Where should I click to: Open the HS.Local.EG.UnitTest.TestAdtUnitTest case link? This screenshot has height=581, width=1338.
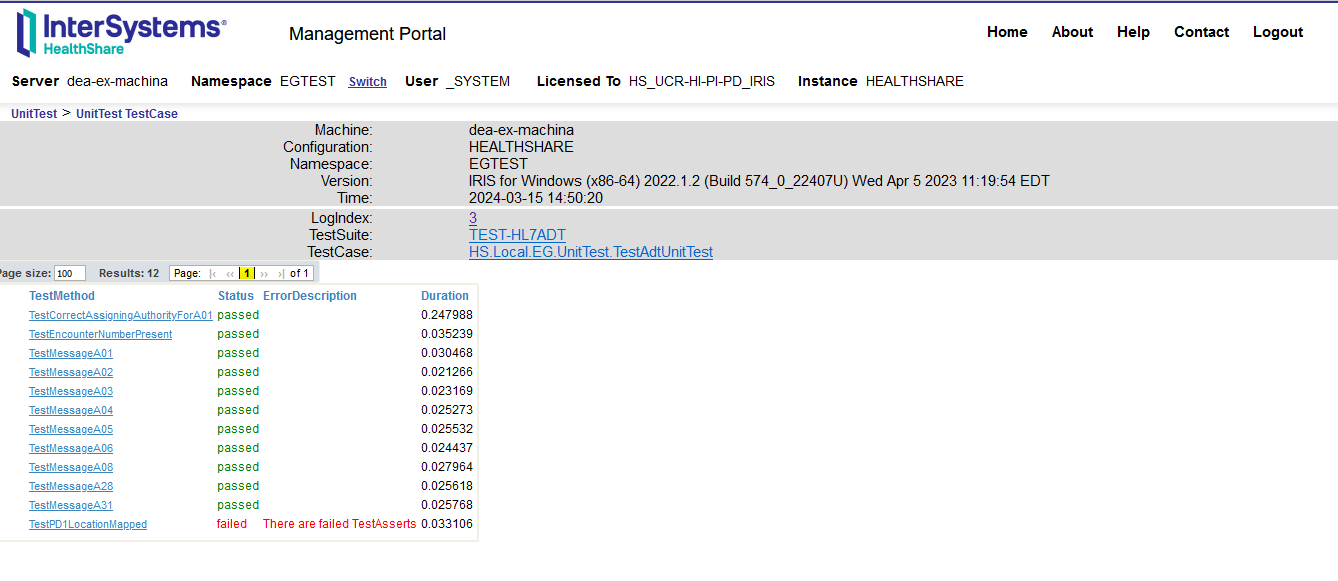[x=591, y=251]
